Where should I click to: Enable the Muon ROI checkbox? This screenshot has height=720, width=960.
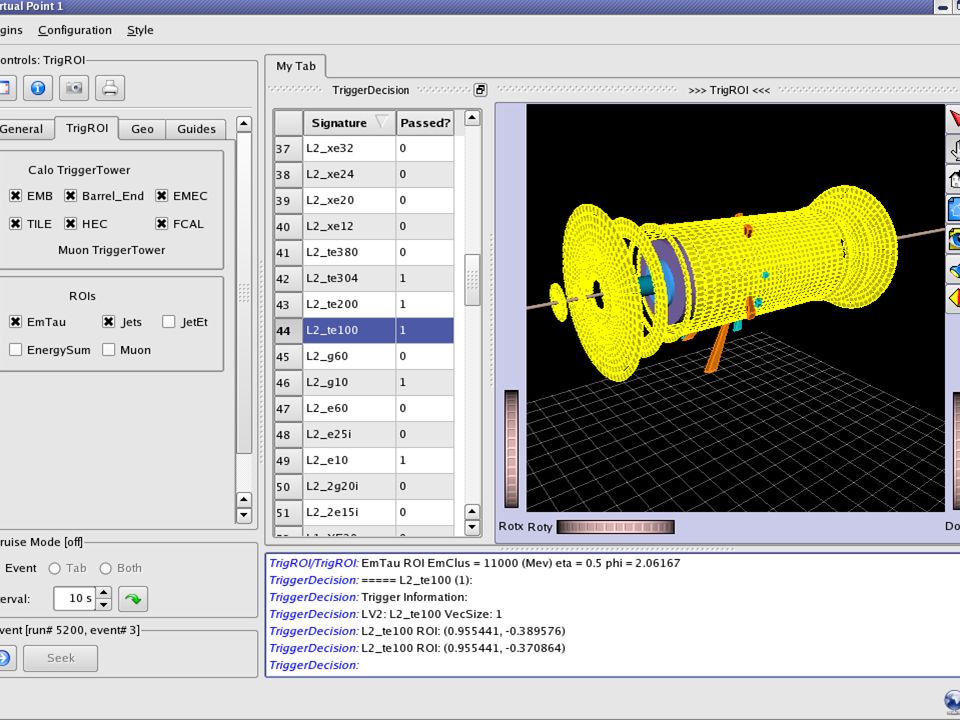[x=109, y=350]
